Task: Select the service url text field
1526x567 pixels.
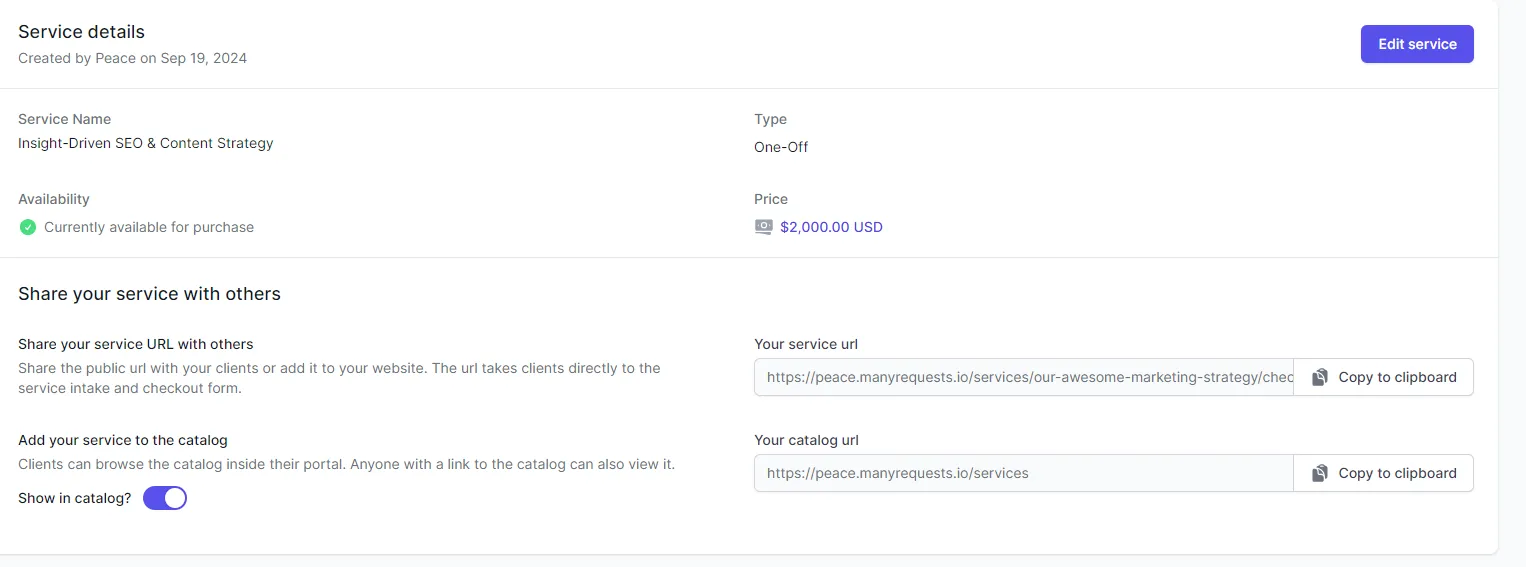Action: (x=1024, y=377)
